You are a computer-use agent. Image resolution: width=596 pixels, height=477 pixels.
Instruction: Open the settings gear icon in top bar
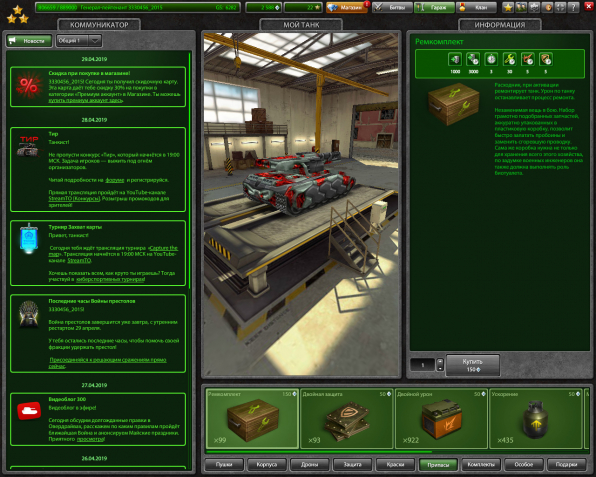(534, 7)
